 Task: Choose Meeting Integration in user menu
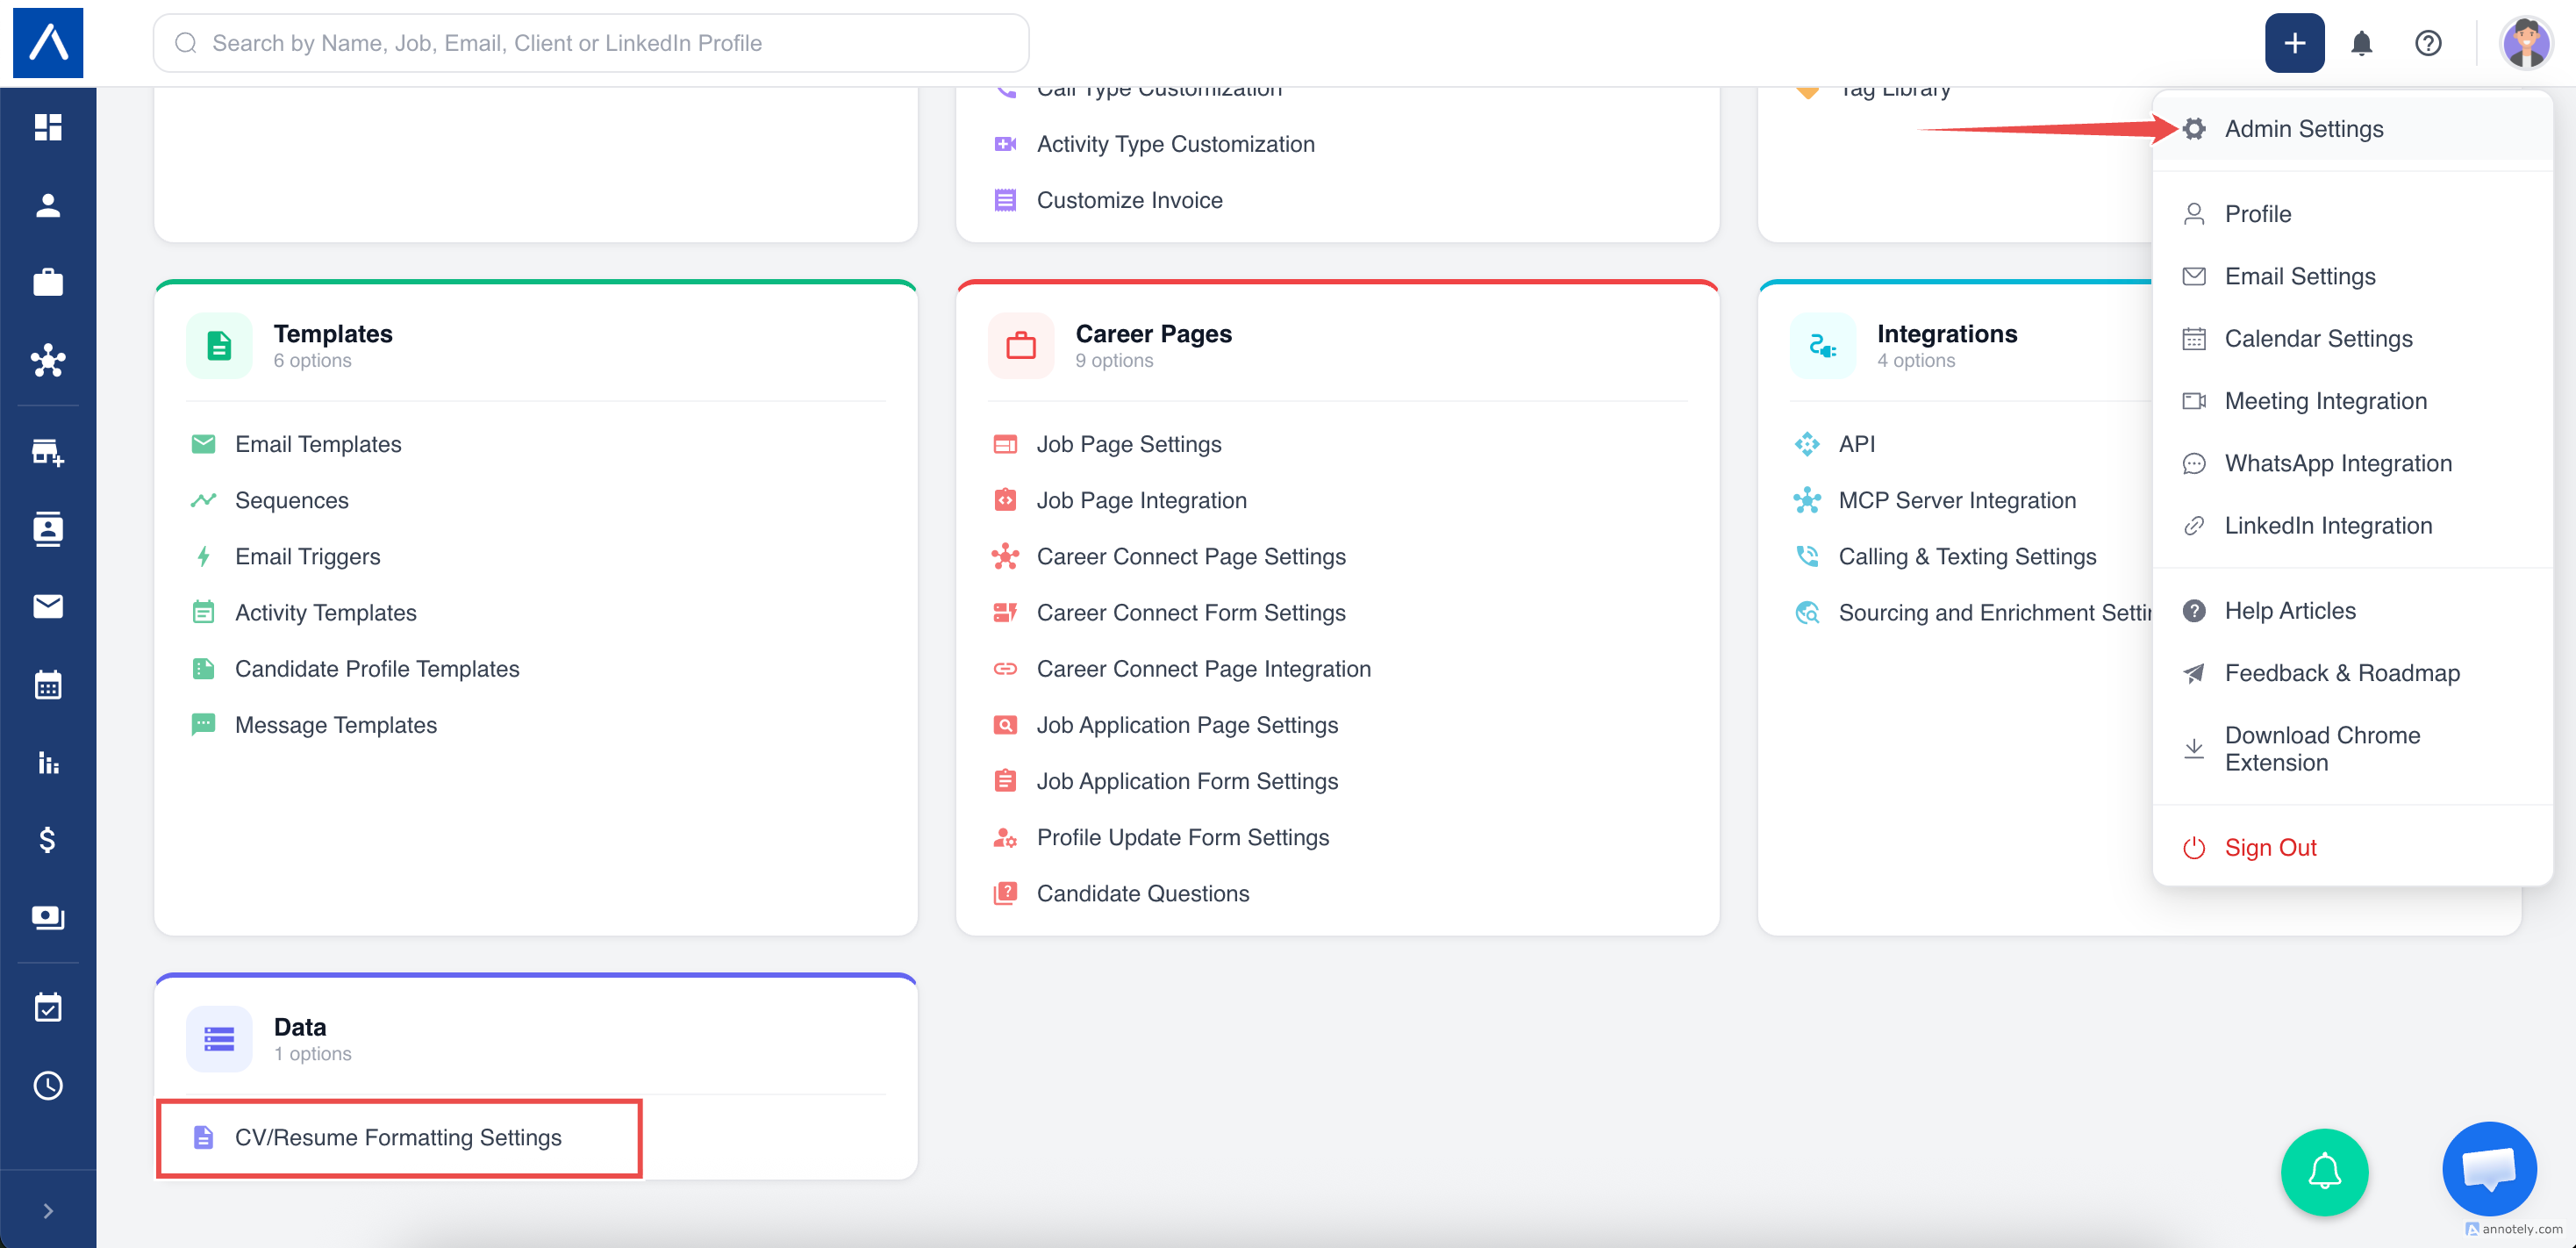2352,401
